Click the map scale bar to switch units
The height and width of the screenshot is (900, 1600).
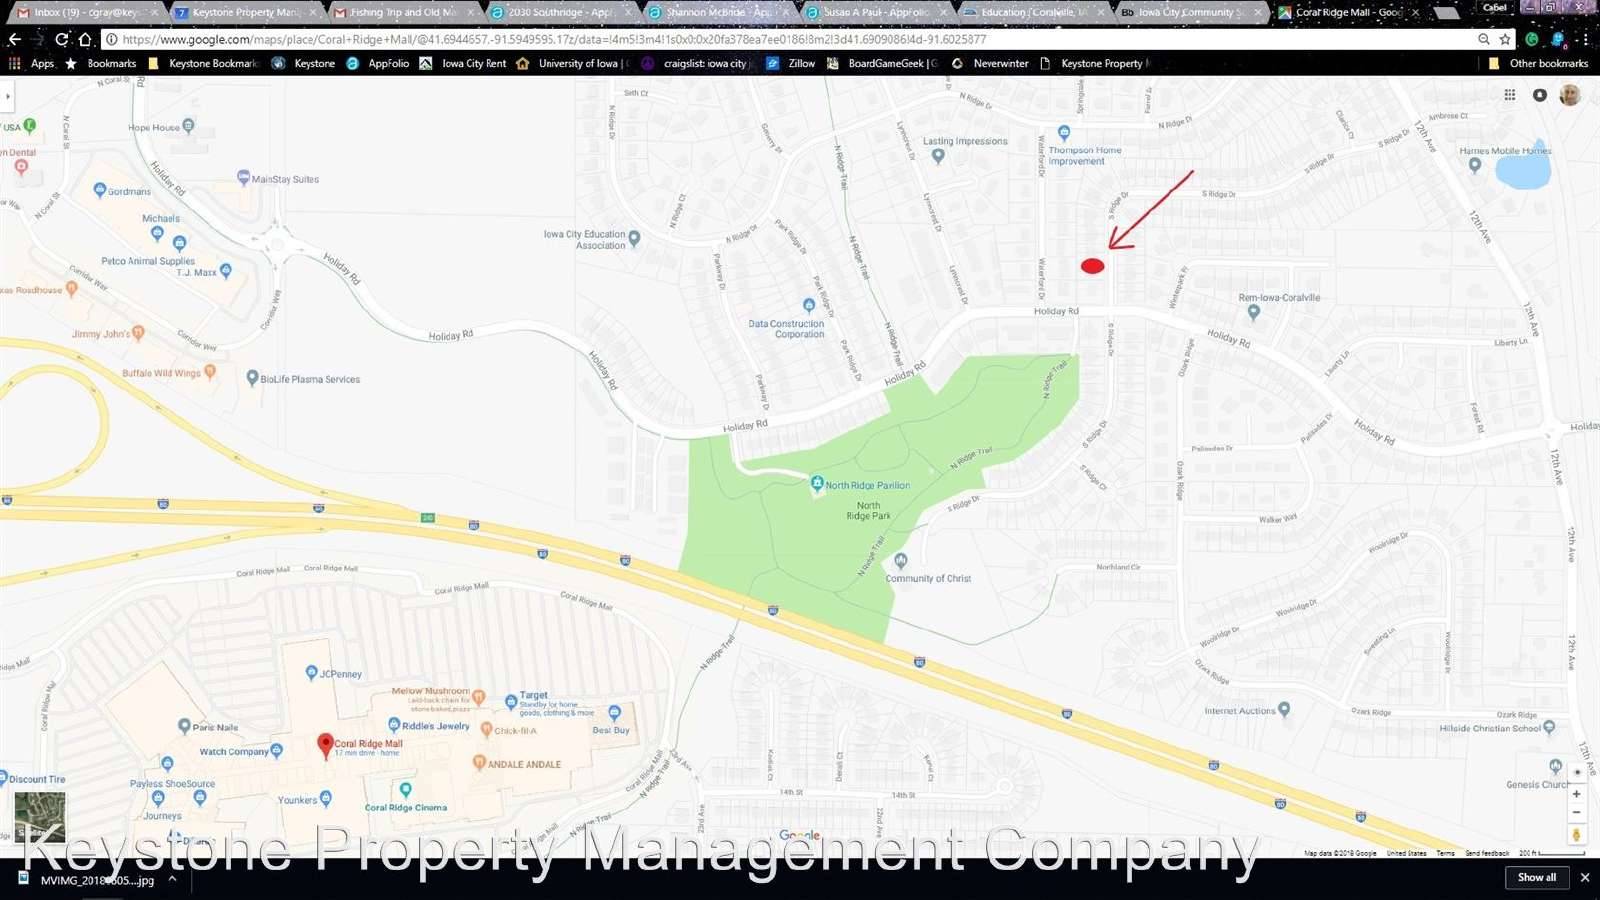(x=1552, y=853)
